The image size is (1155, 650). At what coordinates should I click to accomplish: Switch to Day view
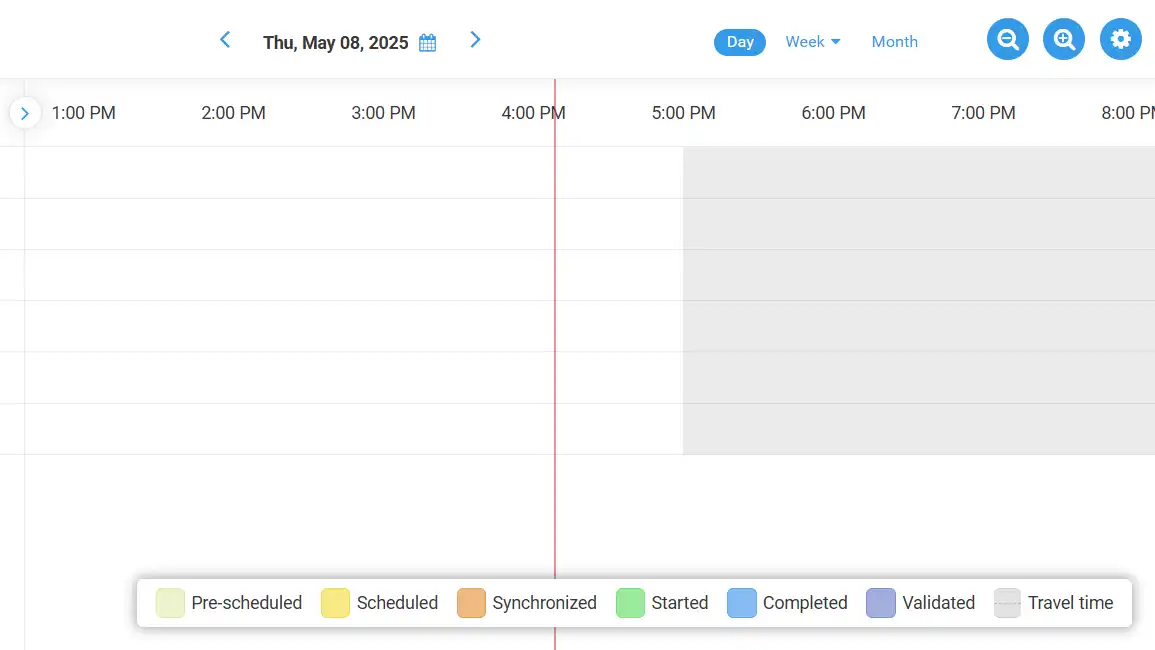pyautogui.click(x=740, y=42)
